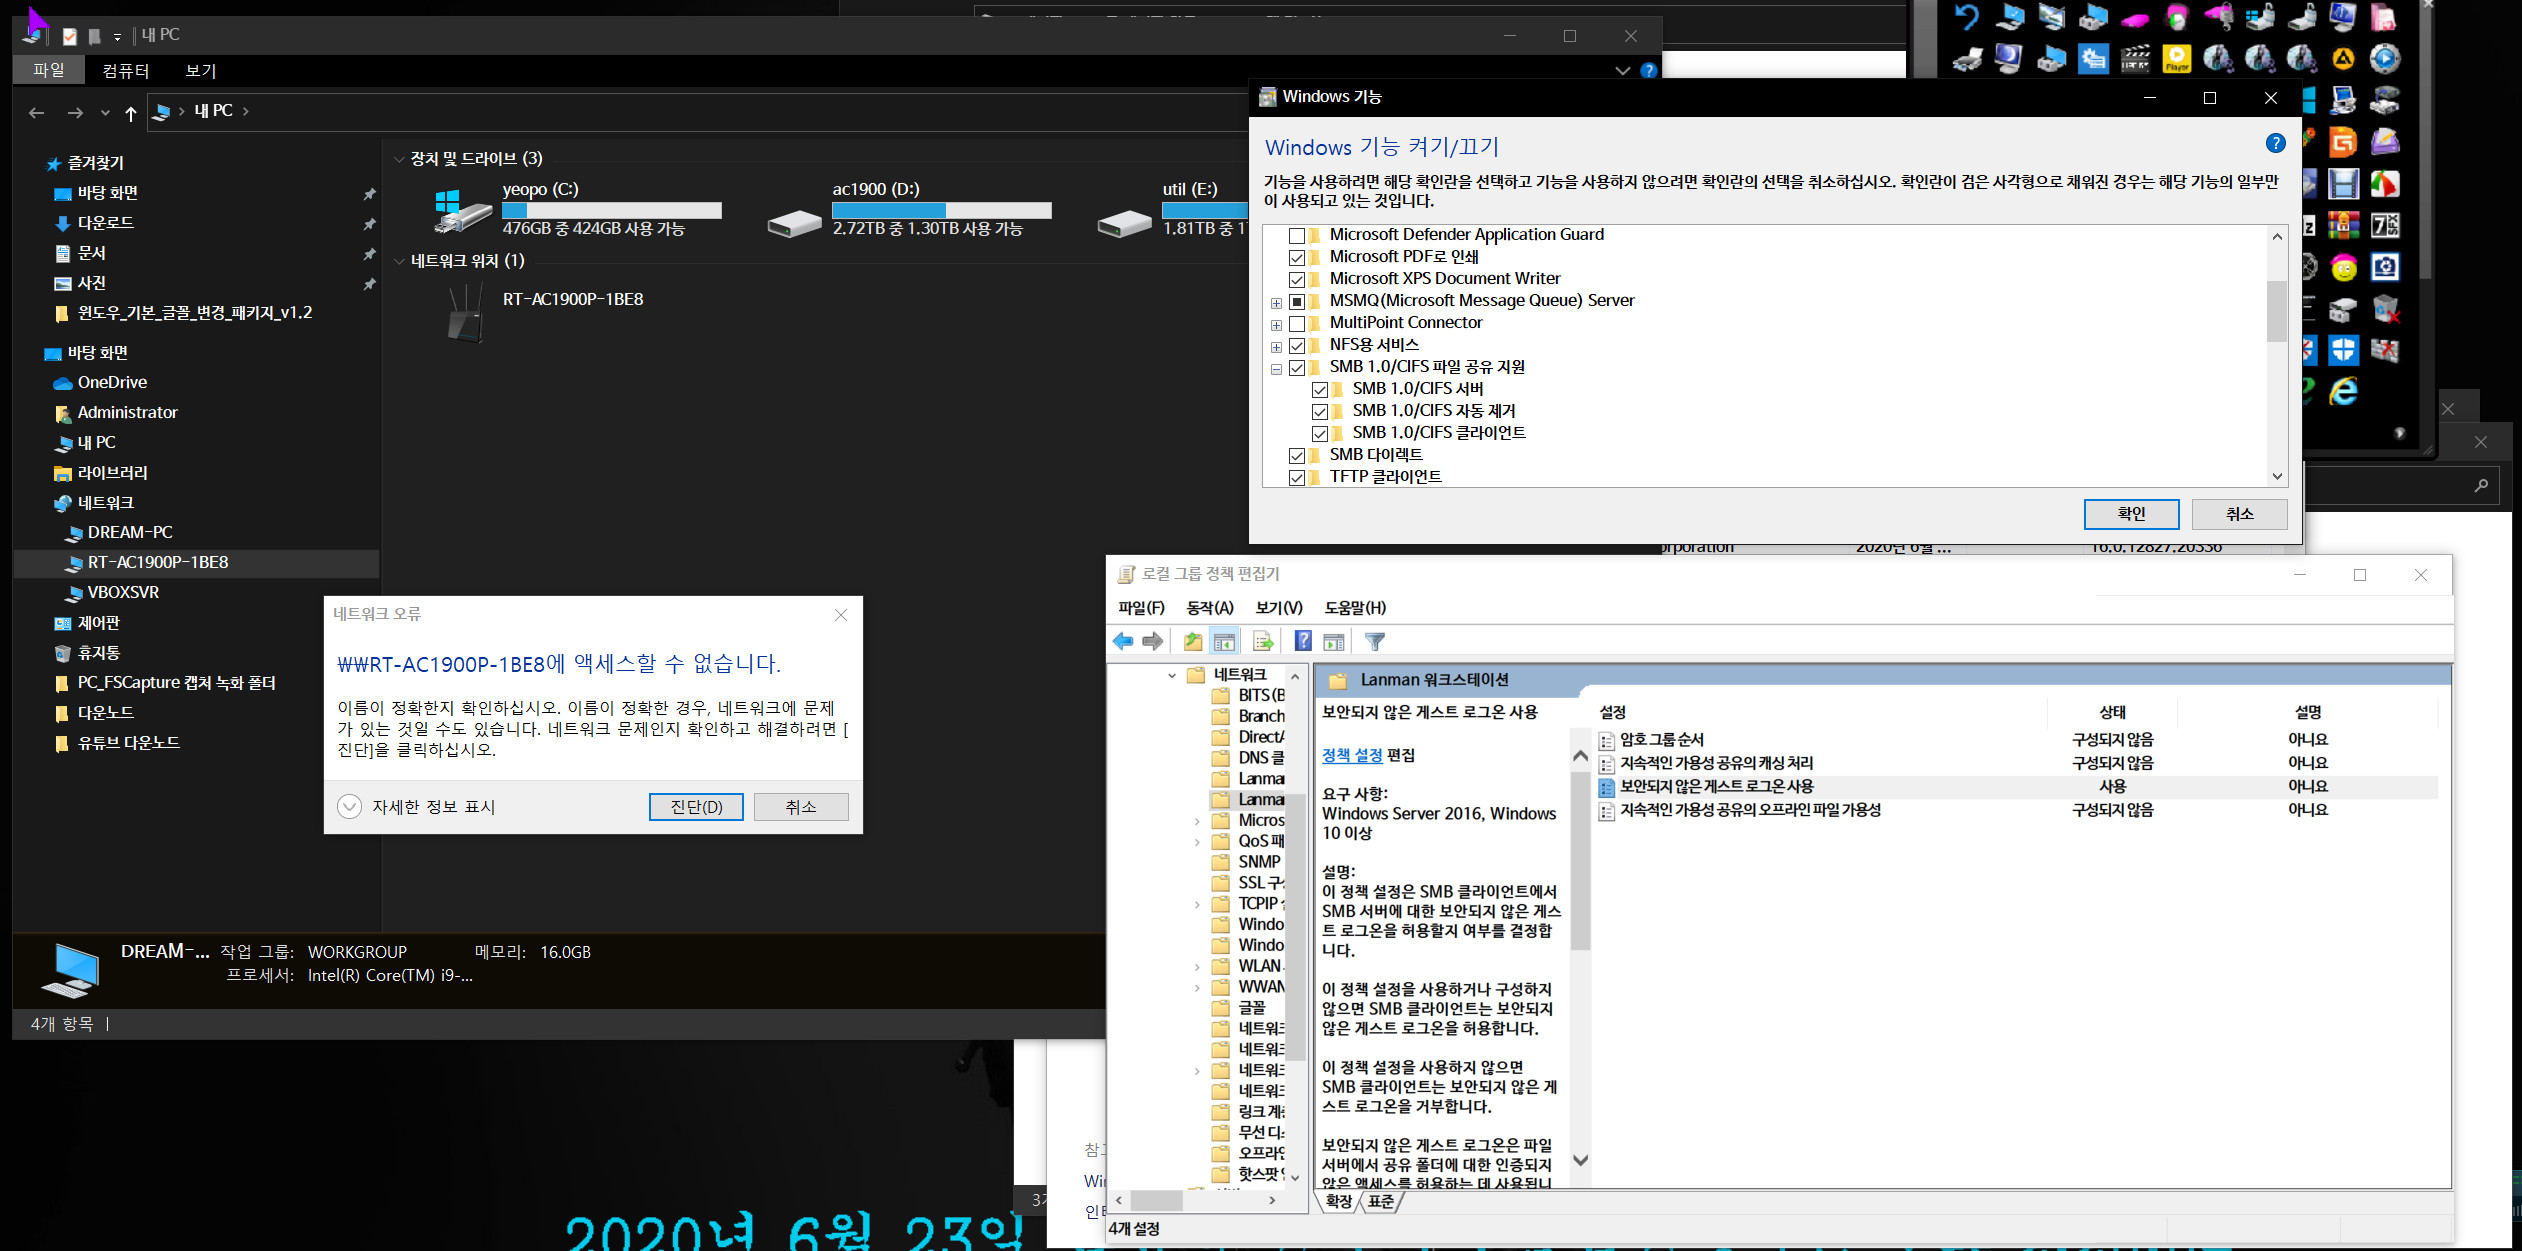
Task: Collapse the 네트워크 node in policy tree
Action: click(1171, 675)
